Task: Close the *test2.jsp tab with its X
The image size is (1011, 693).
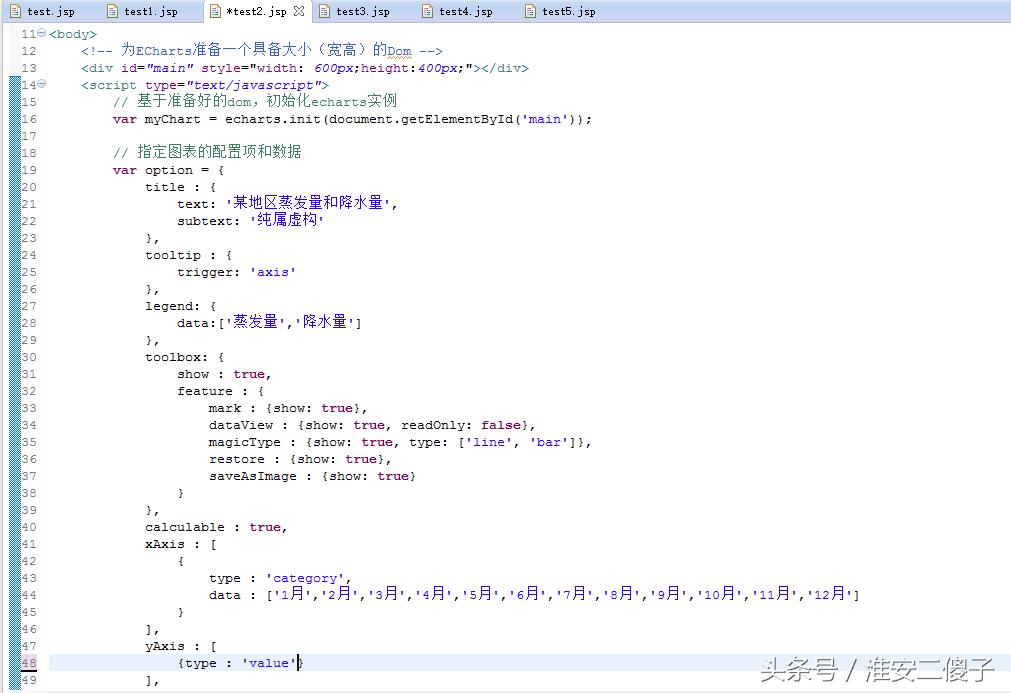Action: (x=299, y=11)
